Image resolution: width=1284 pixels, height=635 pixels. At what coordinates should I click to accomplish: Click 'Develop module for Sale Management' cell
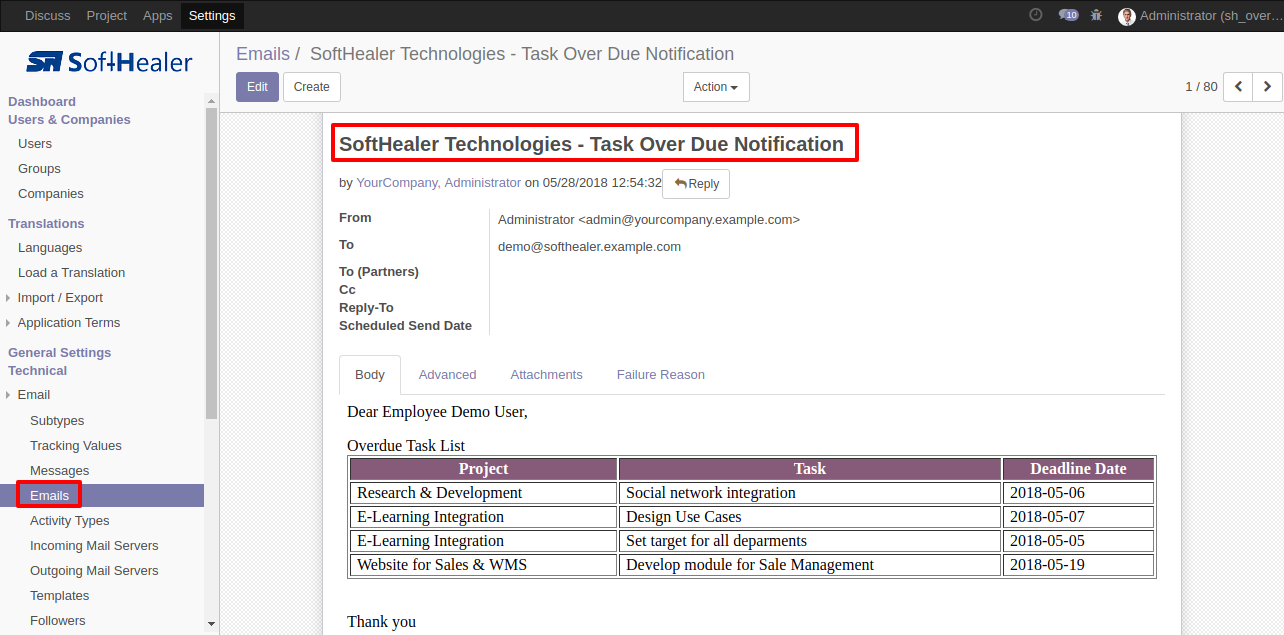click(810, 565)
